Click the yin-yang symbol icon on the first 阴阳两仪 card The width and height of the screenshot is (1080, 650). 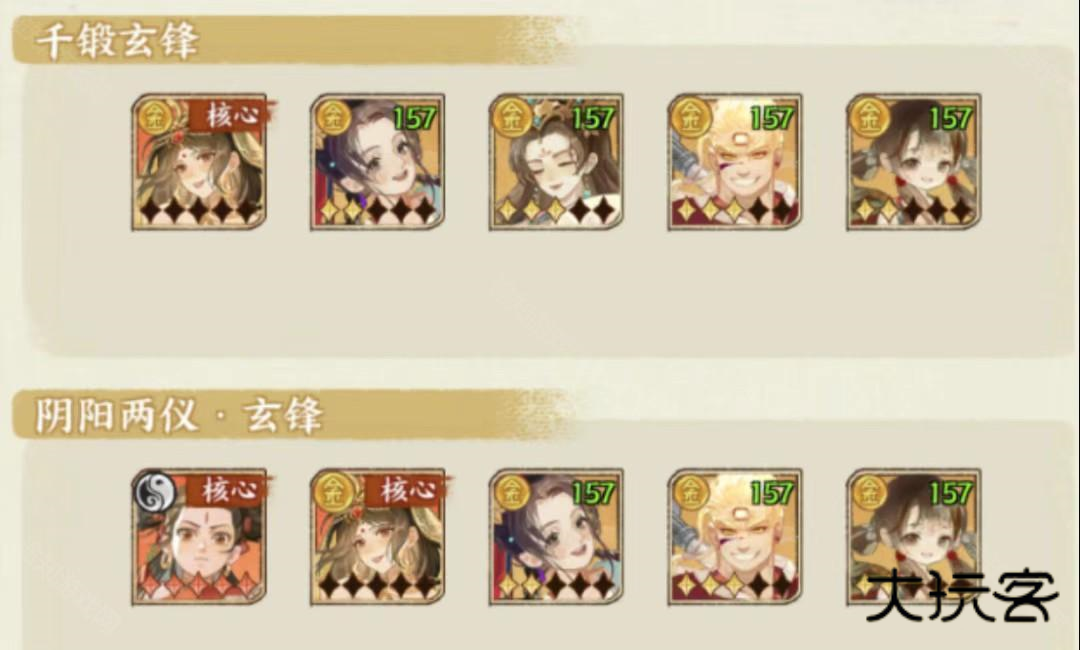pos(154,490)
